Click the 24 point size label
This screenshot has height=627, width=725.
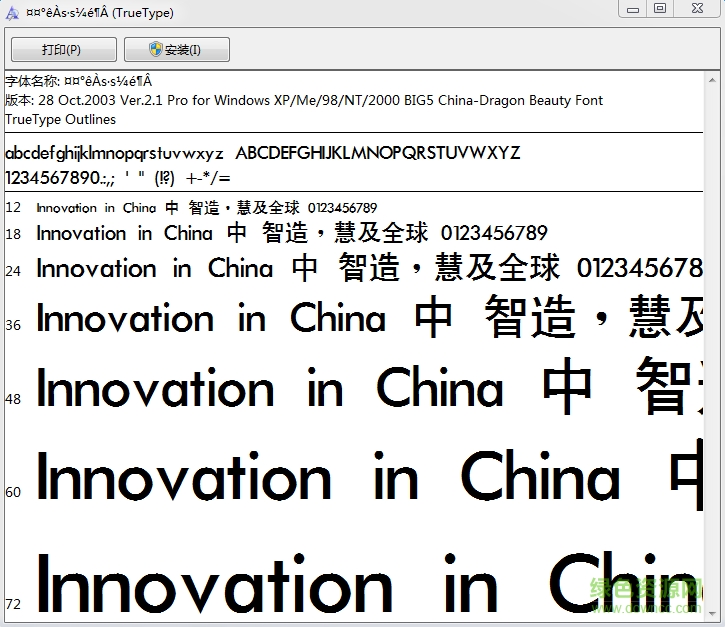[13, 271]
